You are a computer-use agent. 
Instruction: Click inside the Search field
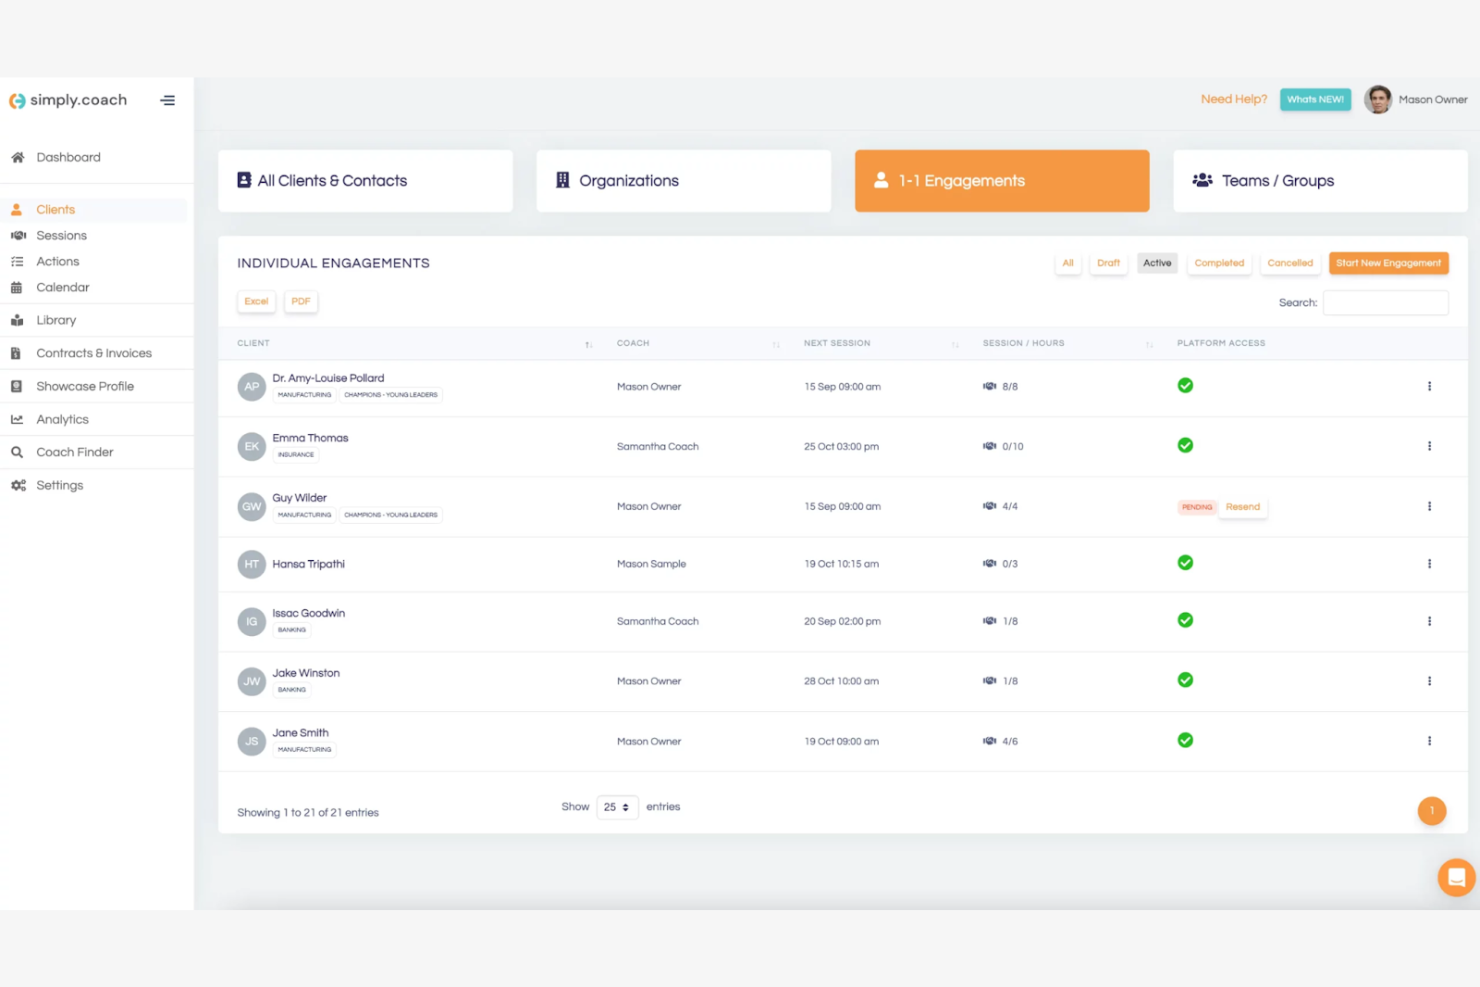[1385, 302]
